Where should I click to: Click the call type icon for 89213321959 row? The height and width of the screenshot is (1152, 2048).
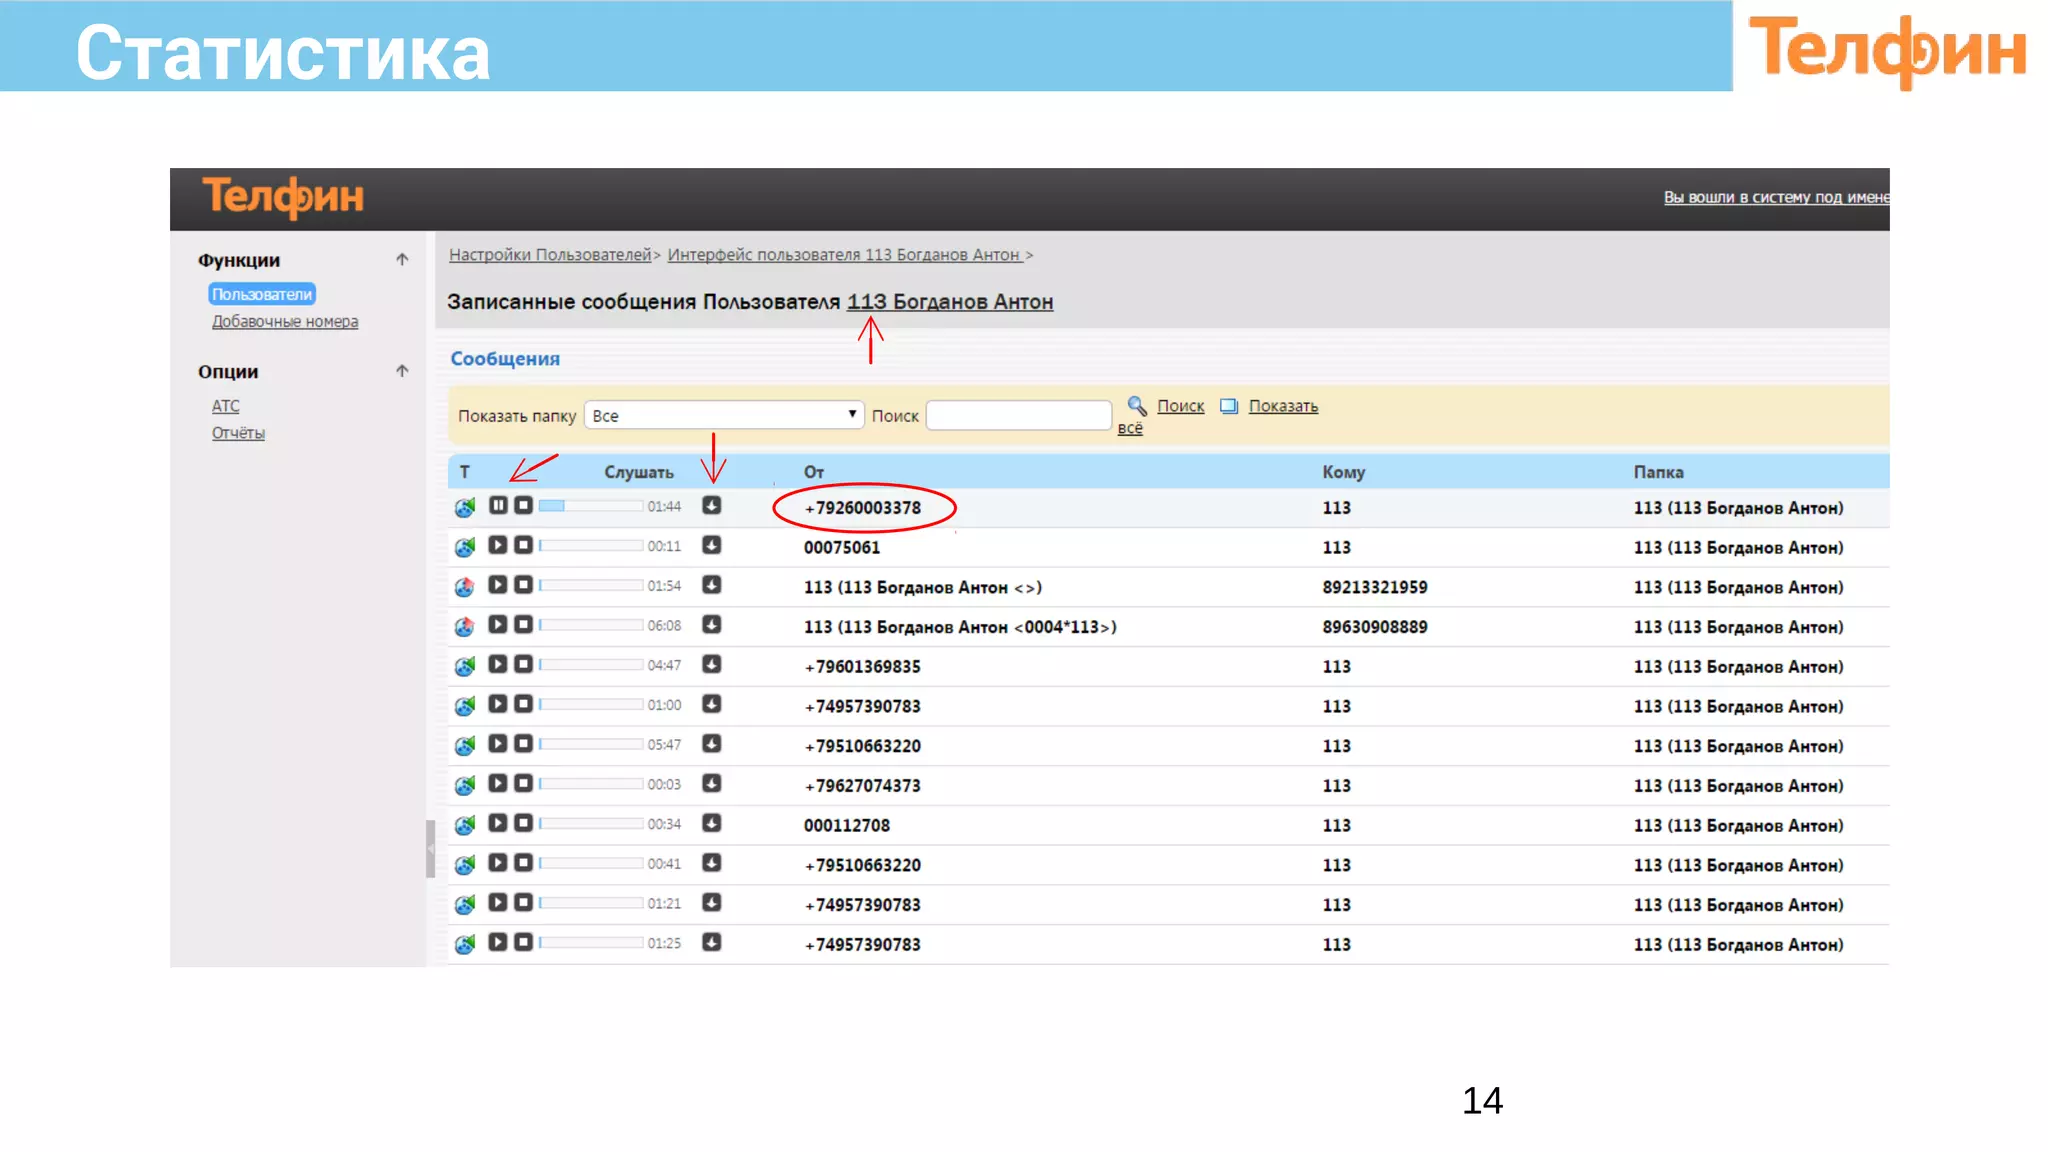click(465, 587)
